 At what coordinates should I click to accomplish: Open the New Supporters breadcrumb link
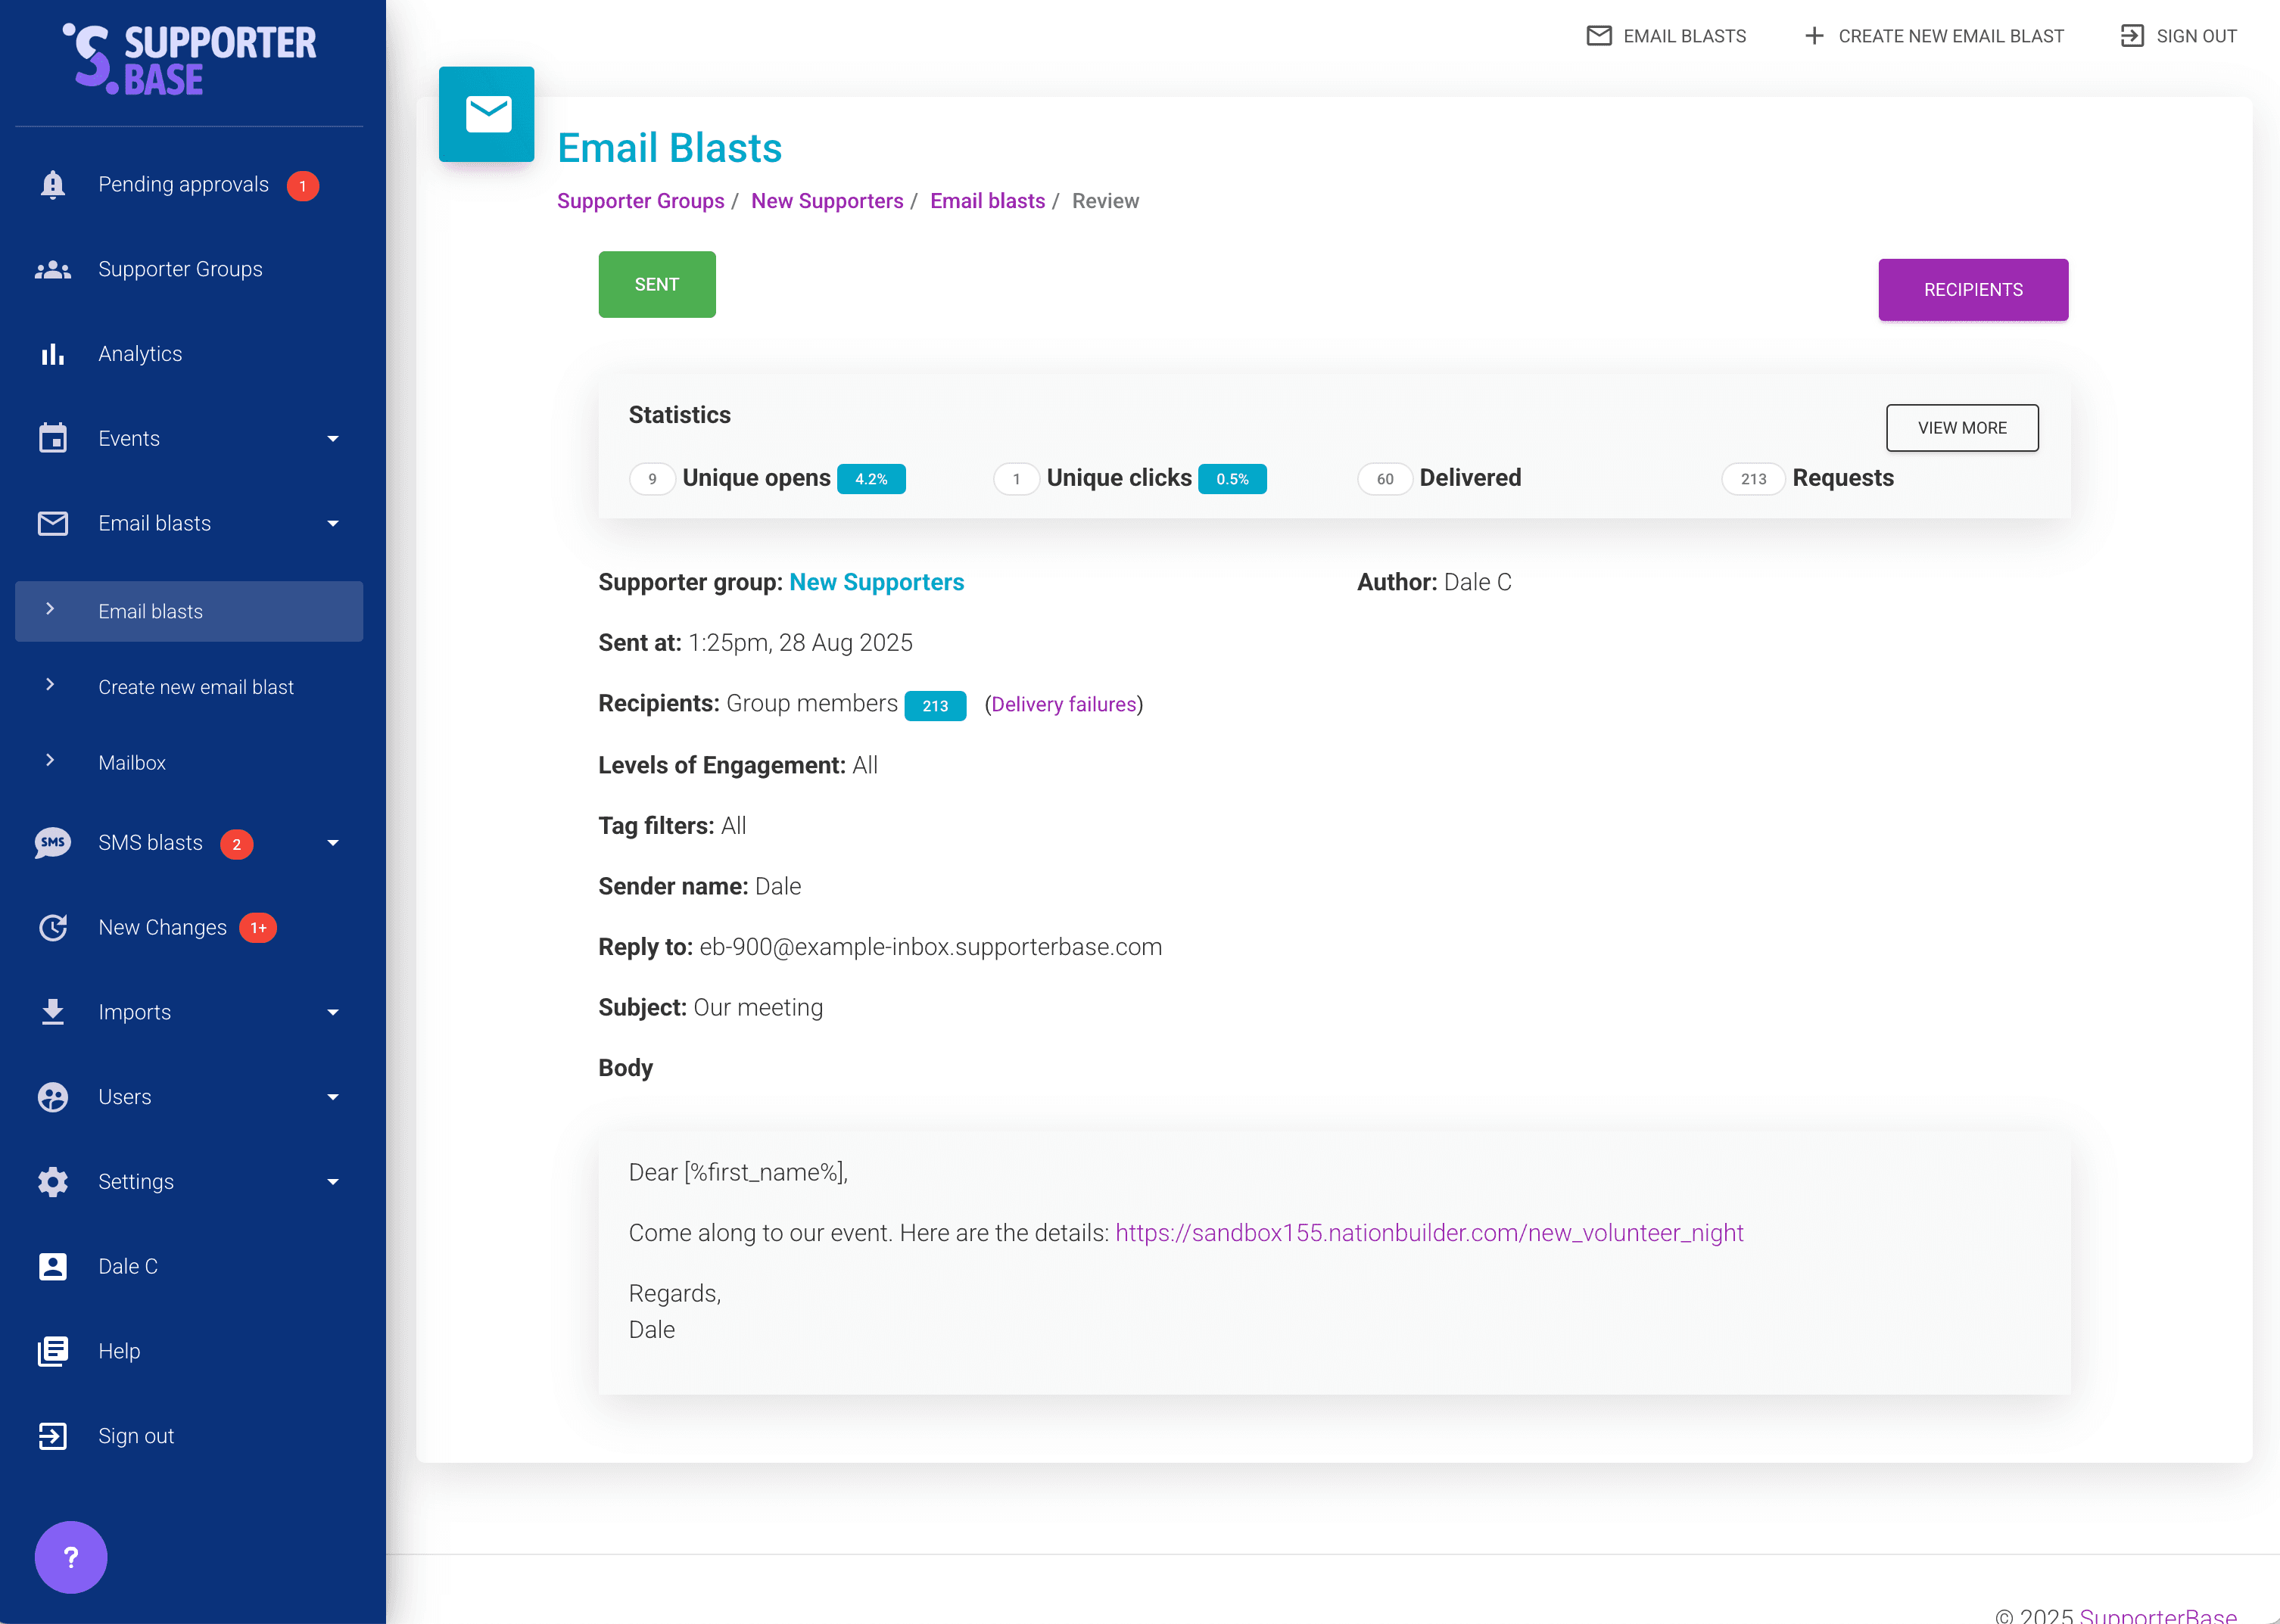click(827, 200)
